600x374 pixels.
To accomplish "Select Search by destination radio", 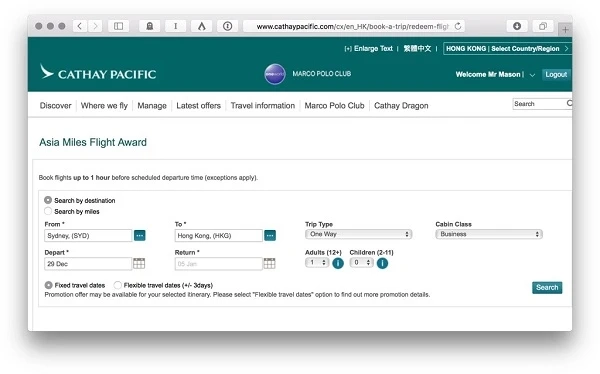I will [x=48, y=200].
